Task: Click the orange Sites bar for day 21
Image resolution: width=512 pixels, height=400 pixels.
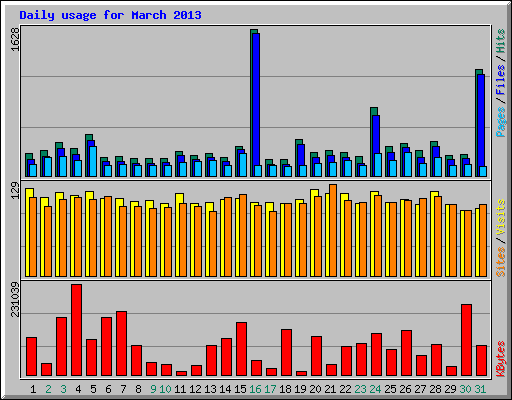Action: click(333, 230)
